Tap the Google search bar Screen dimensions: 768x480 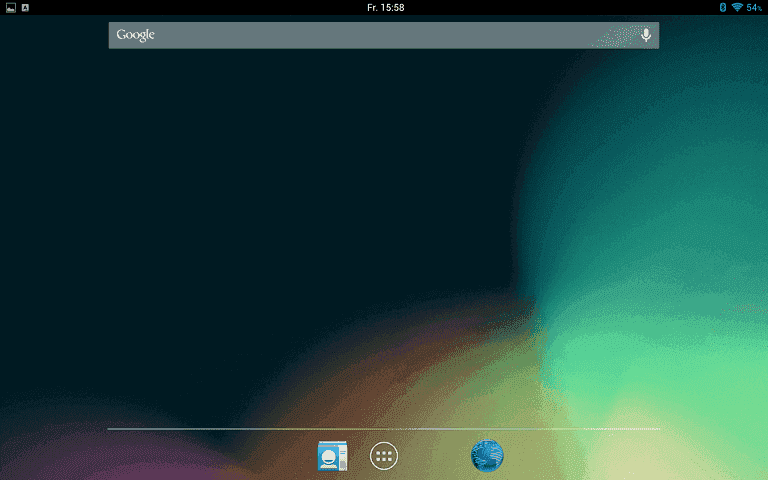tap(384, 35)
